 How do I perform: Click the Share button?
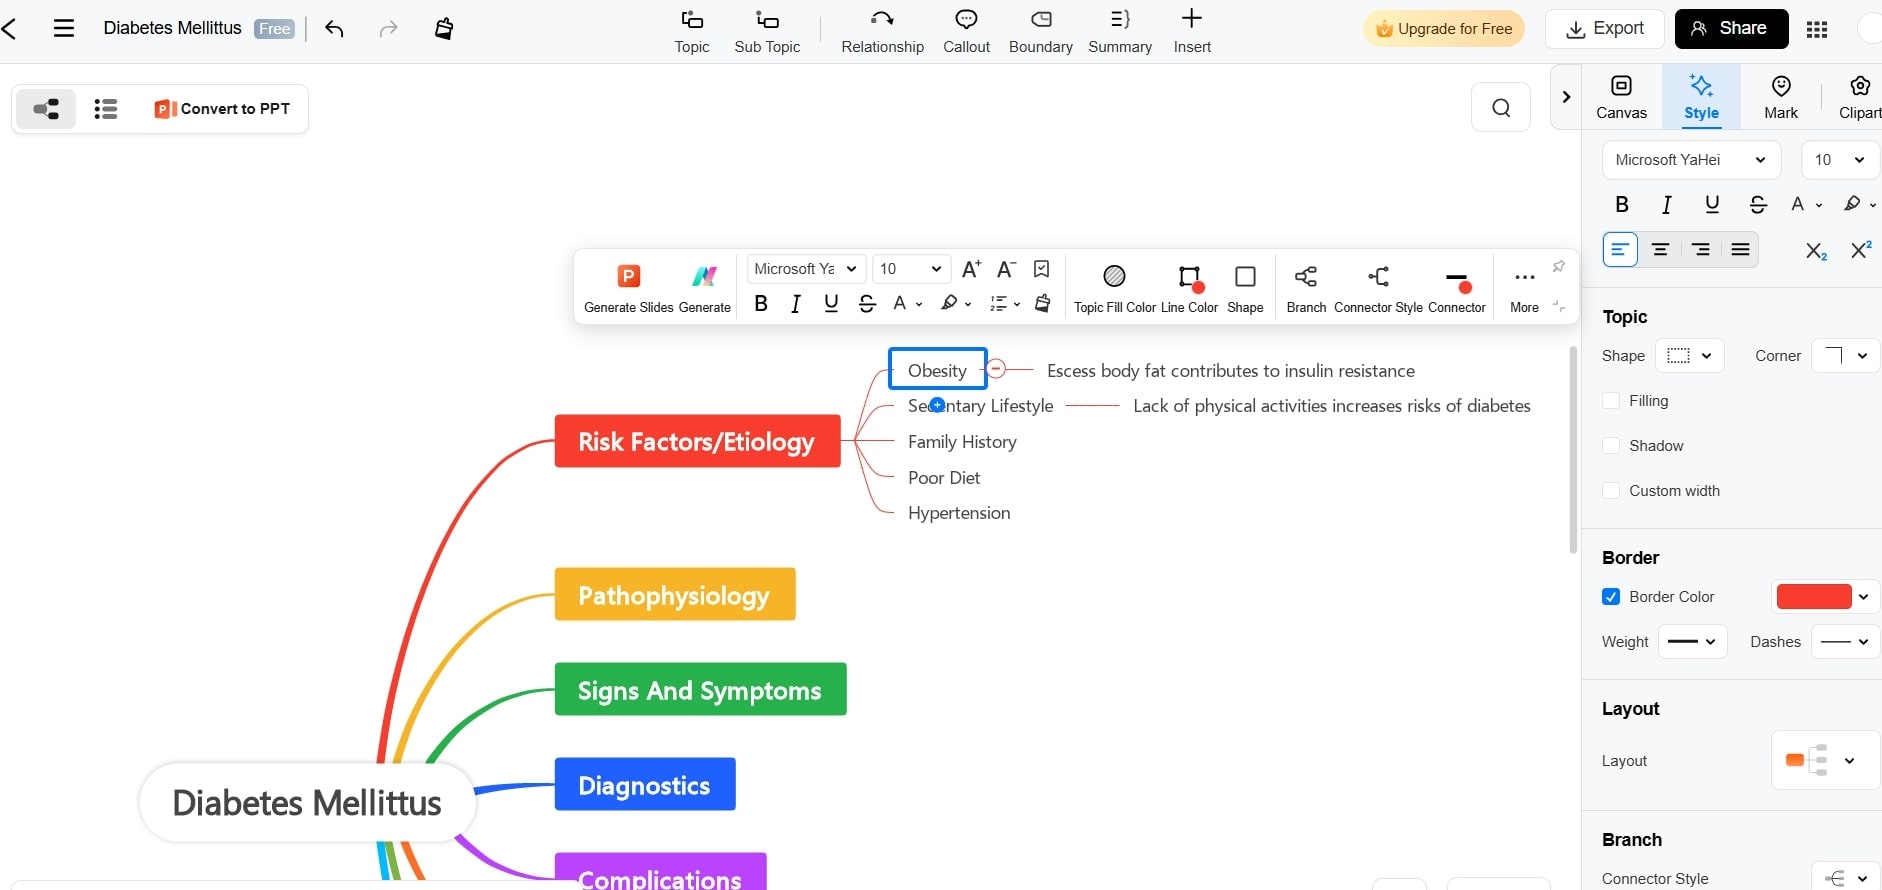coord(1731,29)
